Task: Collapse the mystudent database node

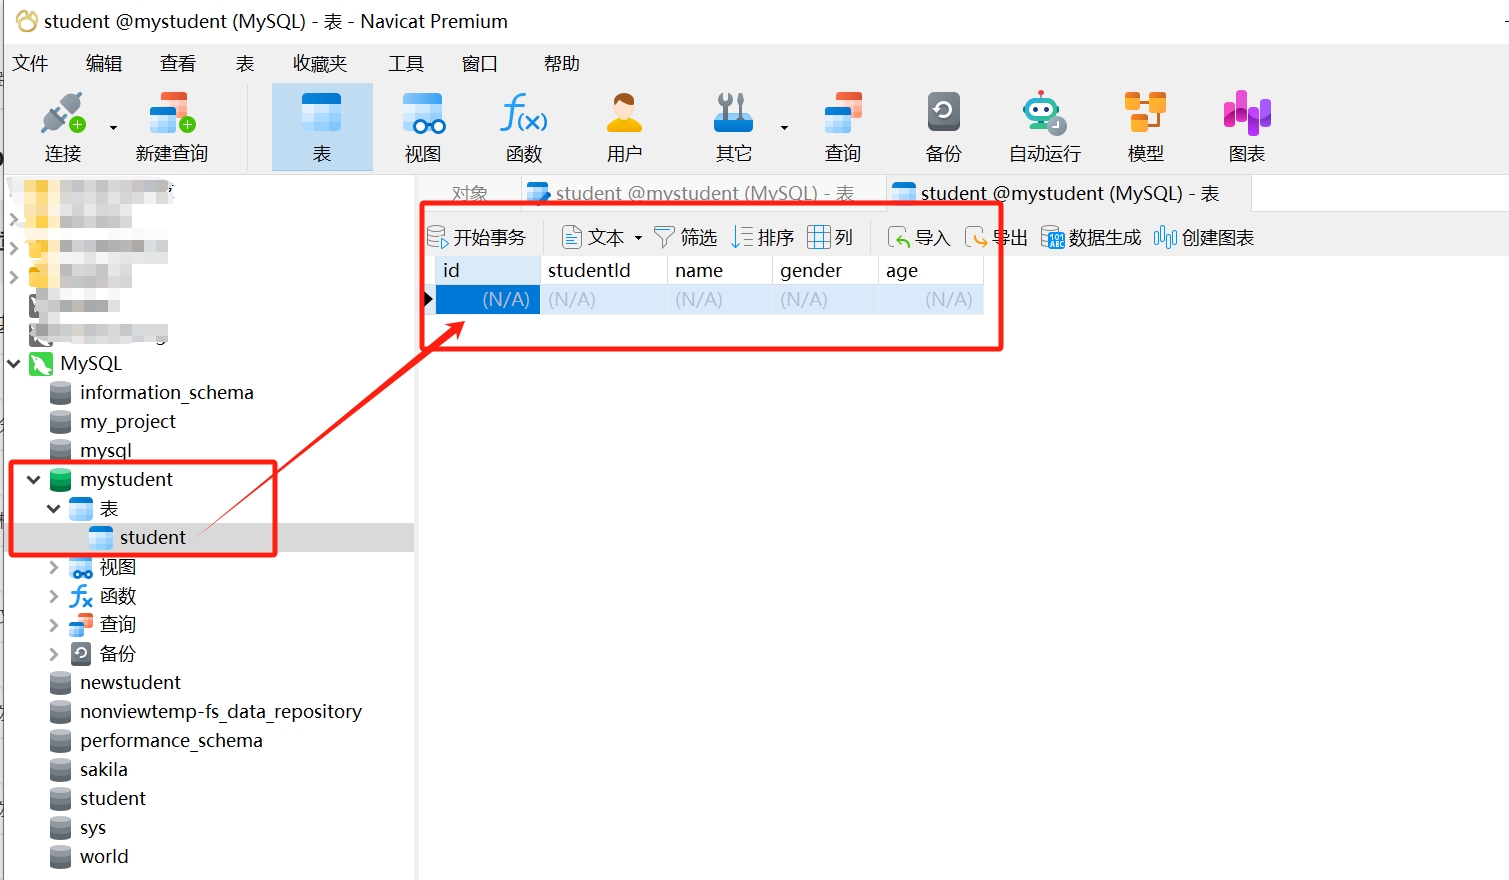Action: point(34,480)
